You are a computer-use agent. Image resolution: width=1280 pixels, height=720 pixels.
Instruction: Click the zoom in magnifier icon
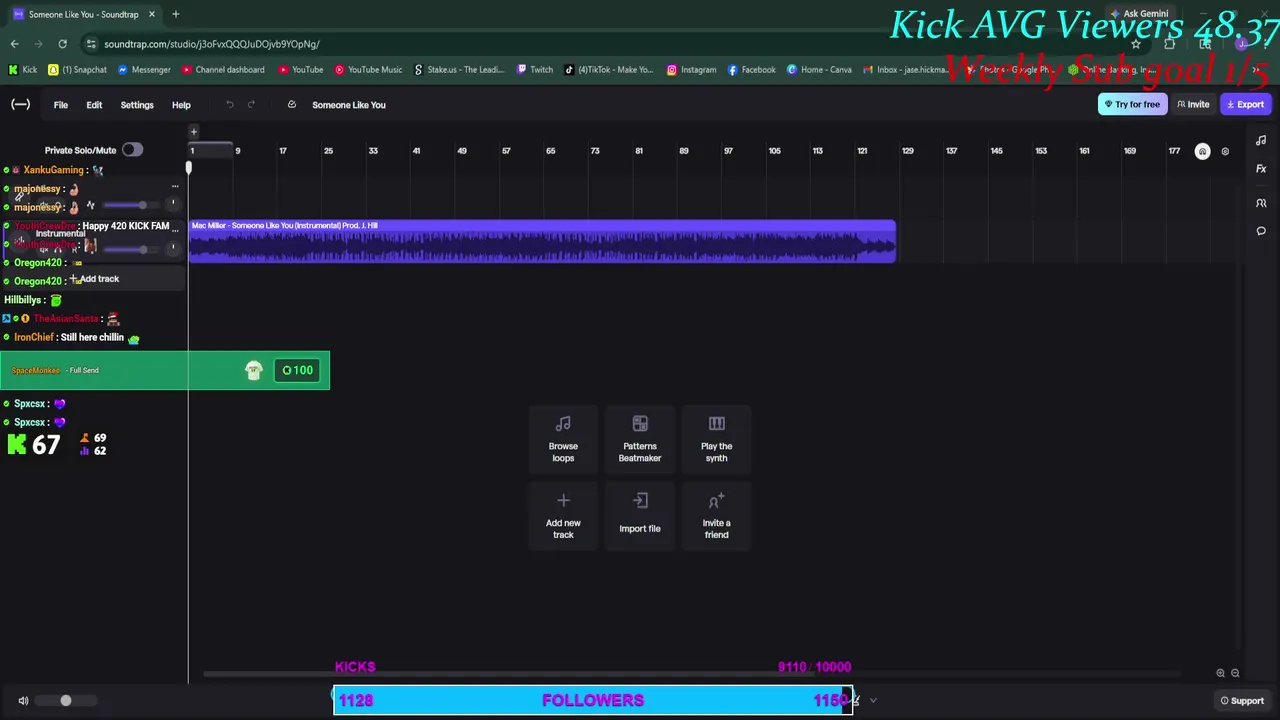click(x=1220, y=674)
